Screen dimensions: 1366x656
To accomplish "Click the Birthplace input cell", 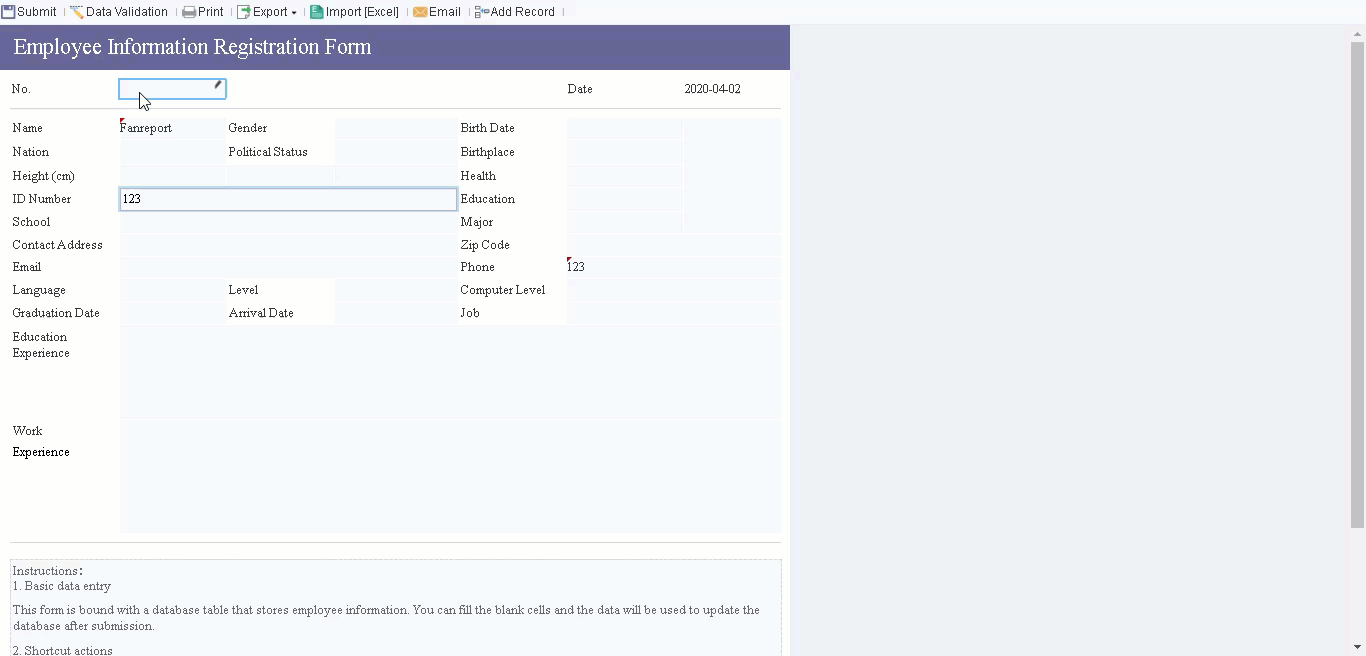I will coord(624,152).
